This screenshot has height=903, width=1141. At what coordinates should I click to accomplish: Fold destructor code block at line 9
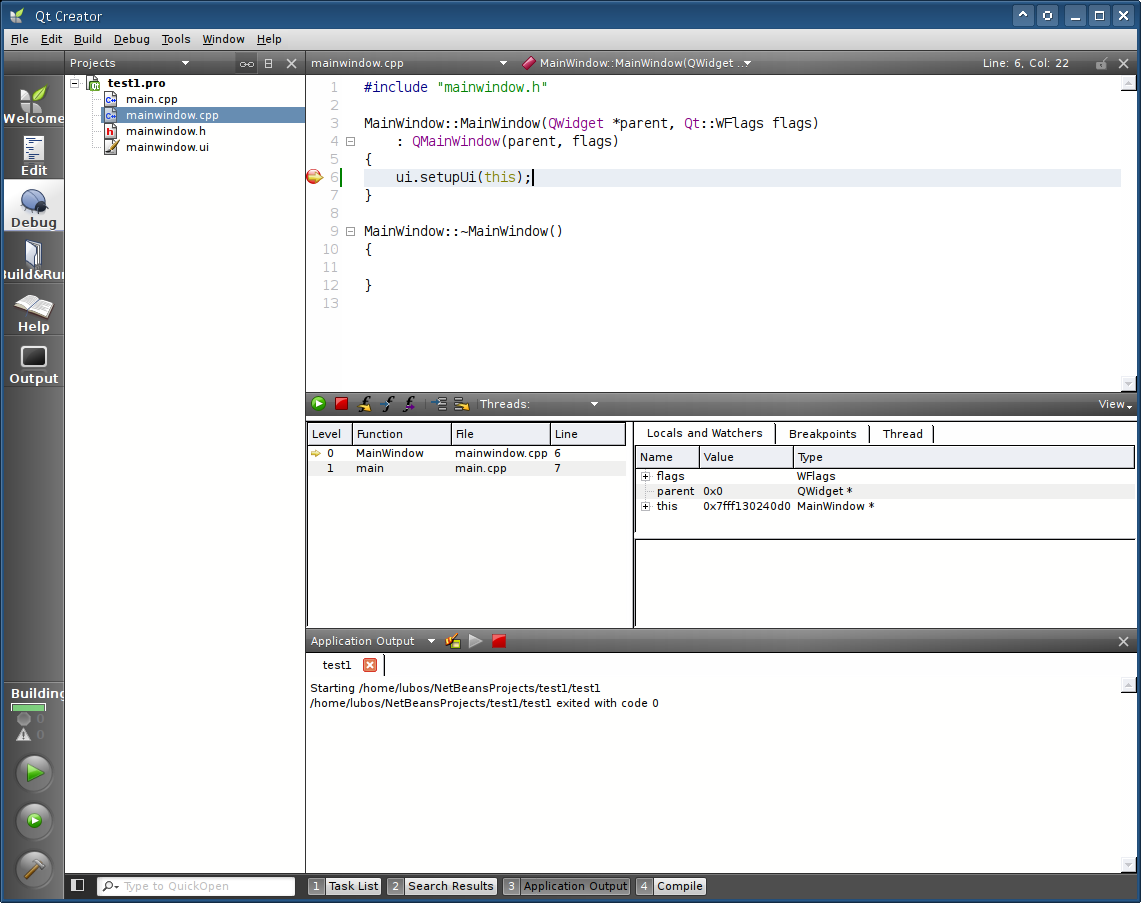pyautogui.click(x=350, y=231)
